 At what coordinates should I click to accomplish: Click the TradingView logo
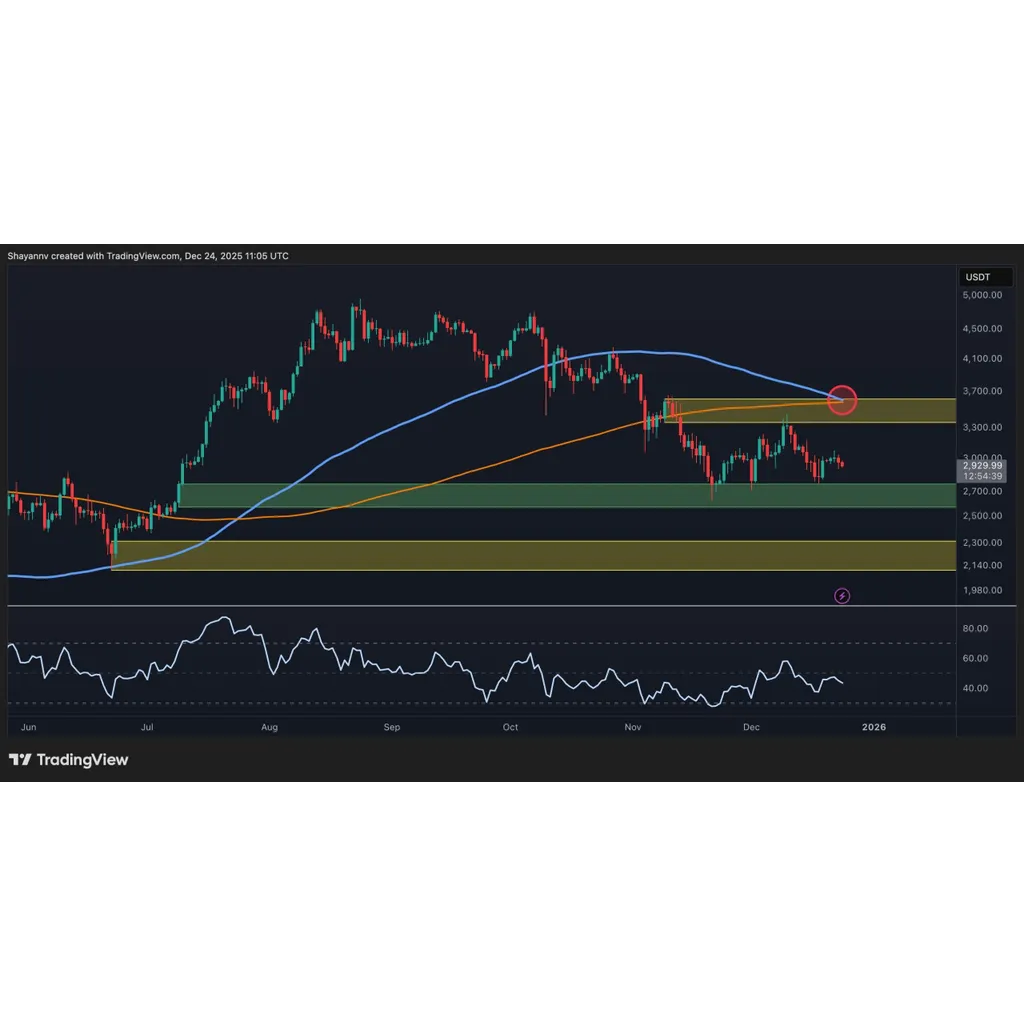(x=69, y=760)
